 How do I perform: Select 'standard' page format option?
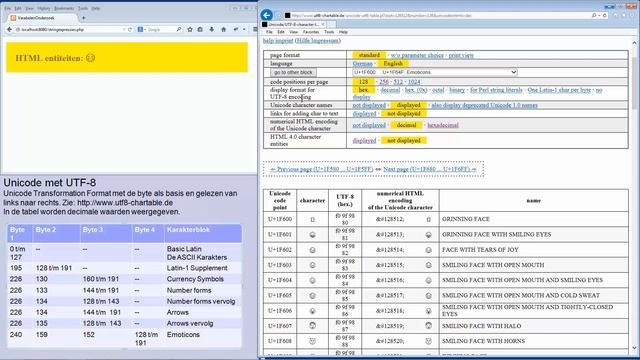click(369, 55)
